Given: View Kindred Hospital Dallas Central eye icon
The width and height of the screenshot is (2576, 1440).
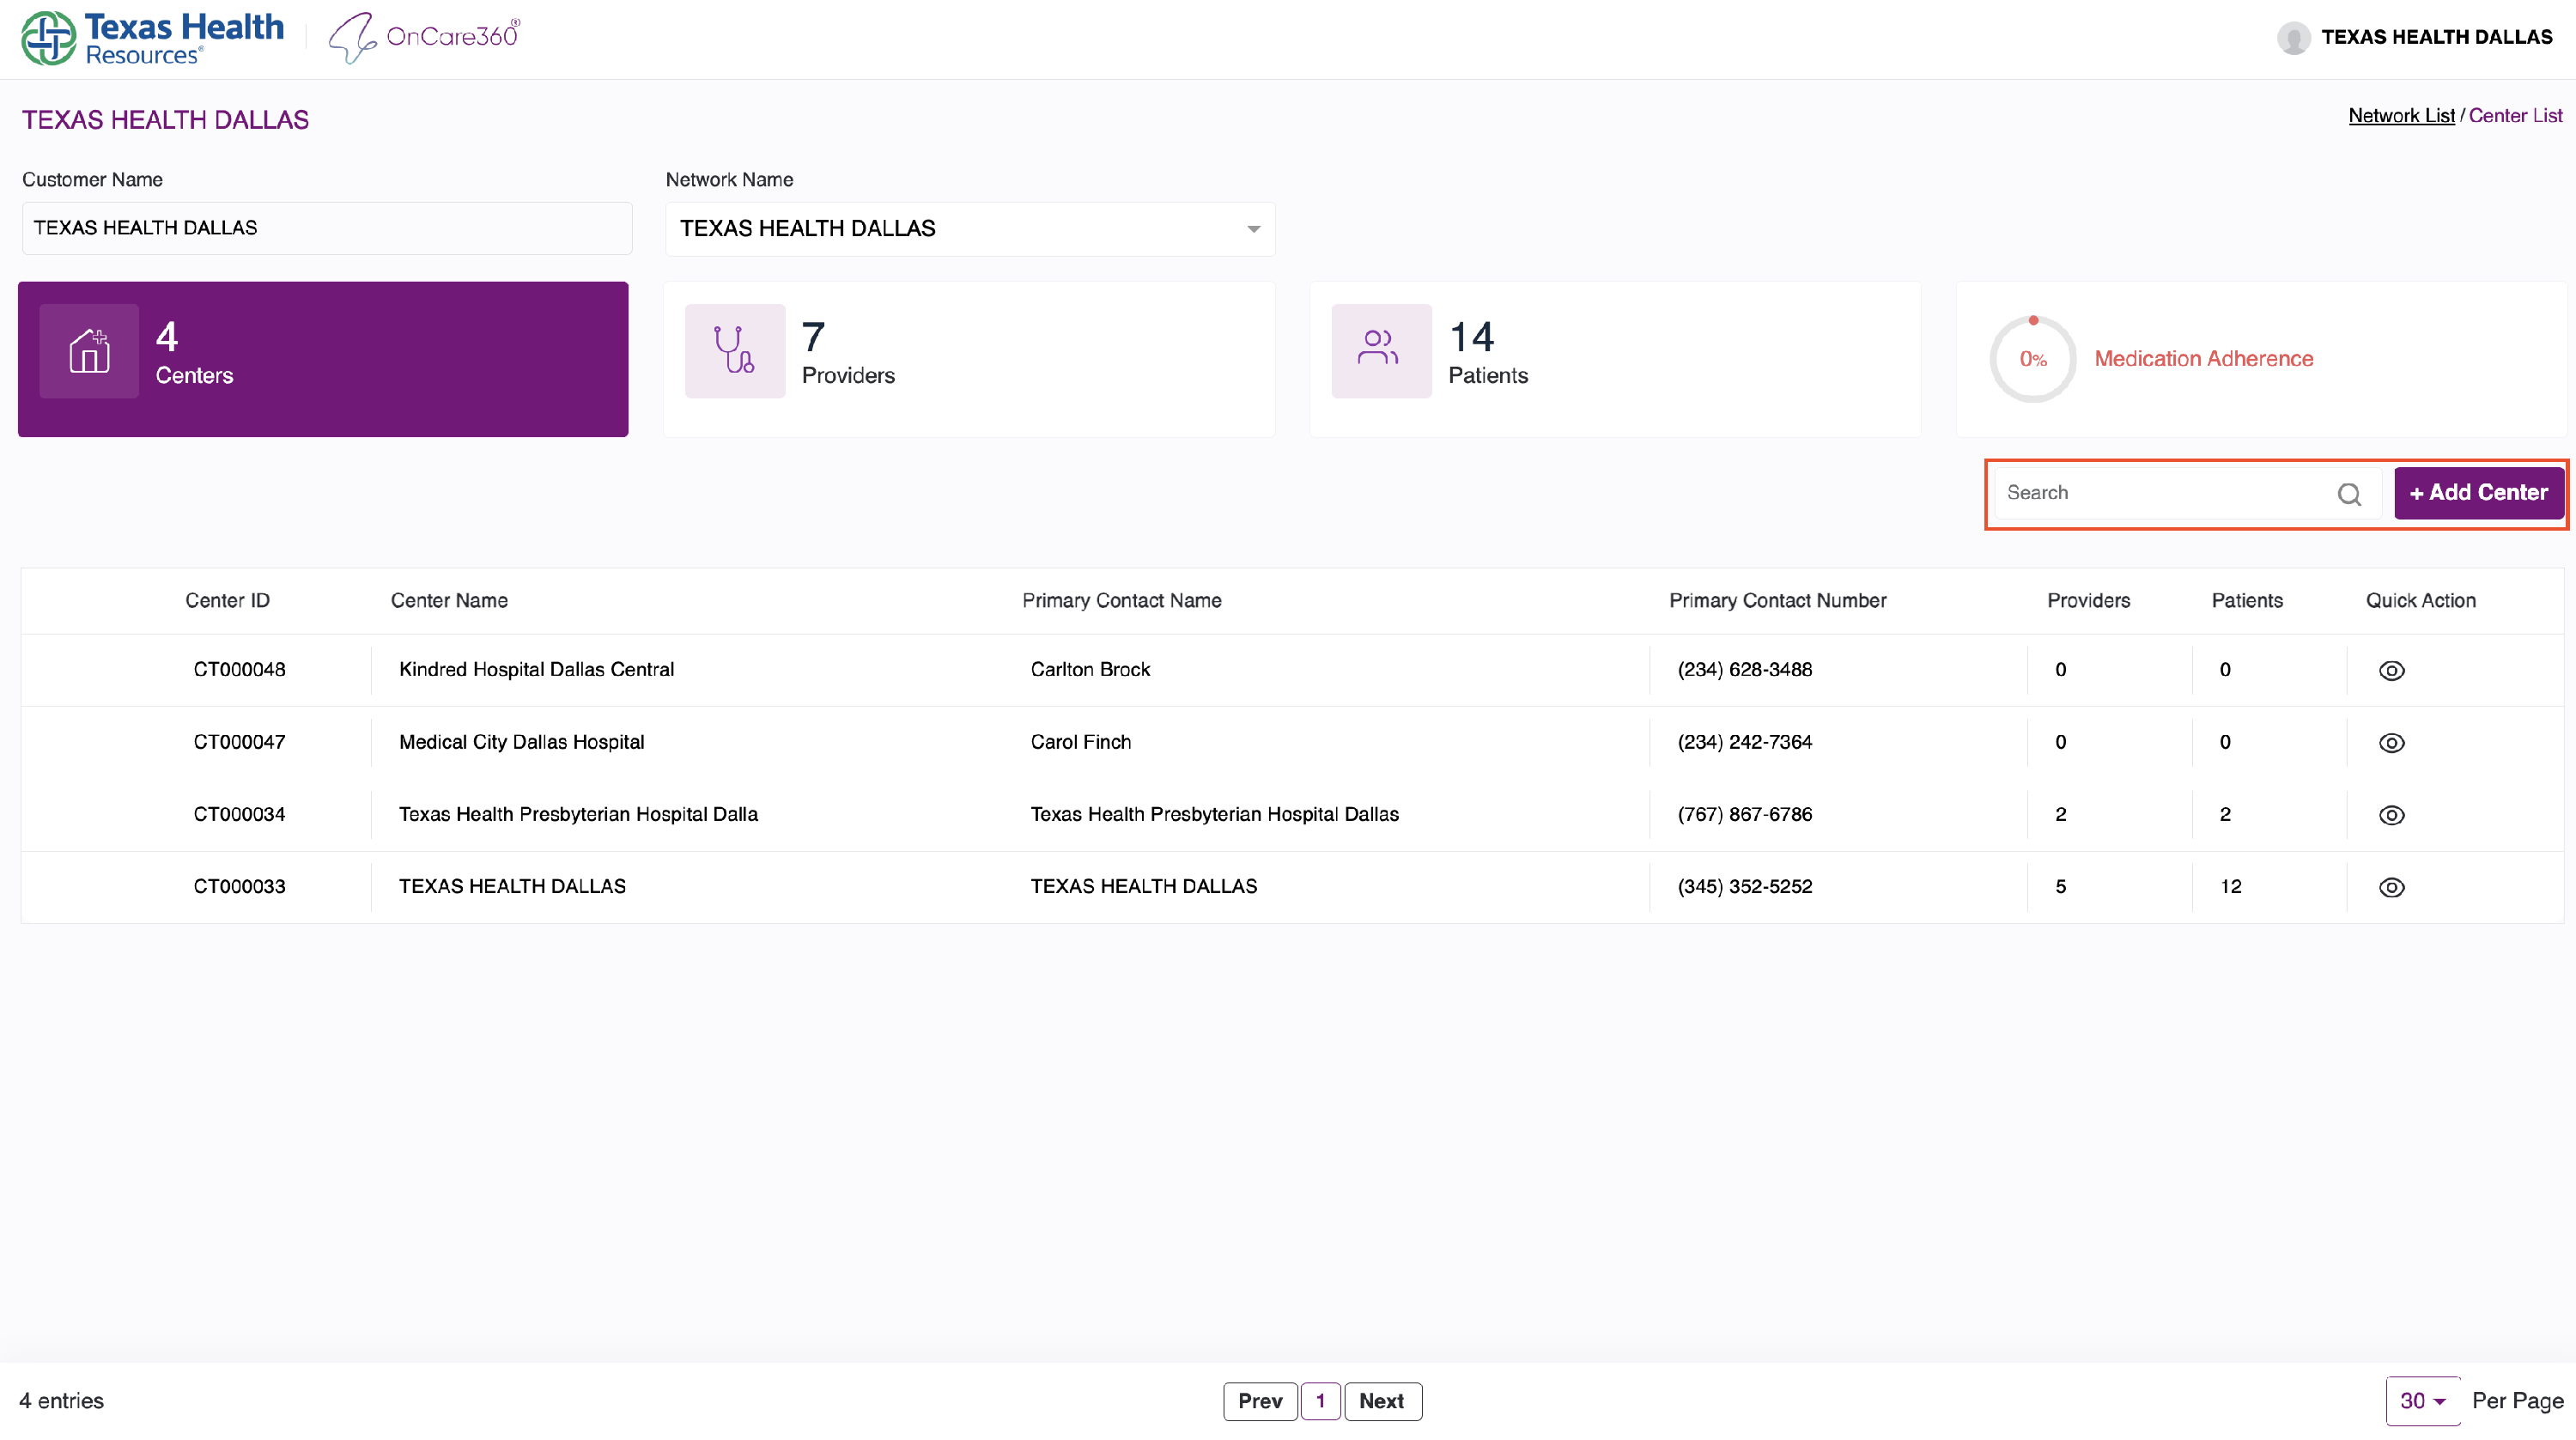Looking at the screenshot, I should click(x=2391, y=671).
